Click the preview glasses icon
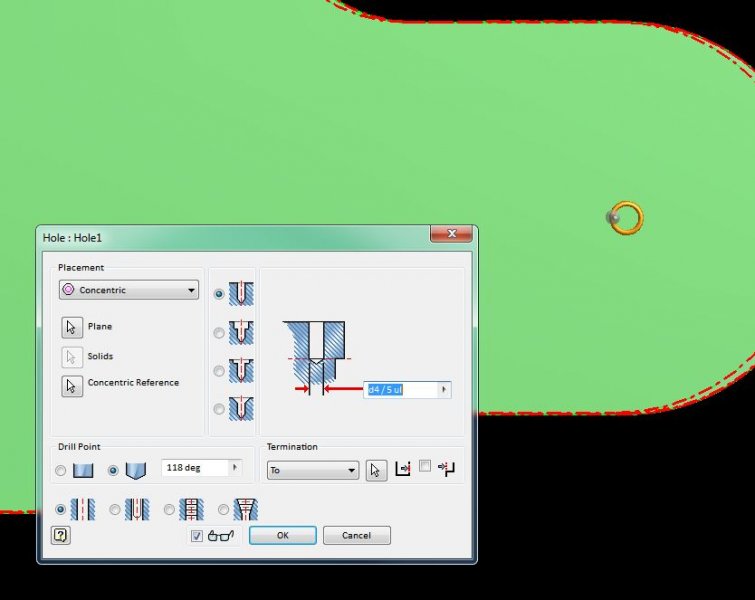Viewport: 755px width, 600px height. point(221,535)
